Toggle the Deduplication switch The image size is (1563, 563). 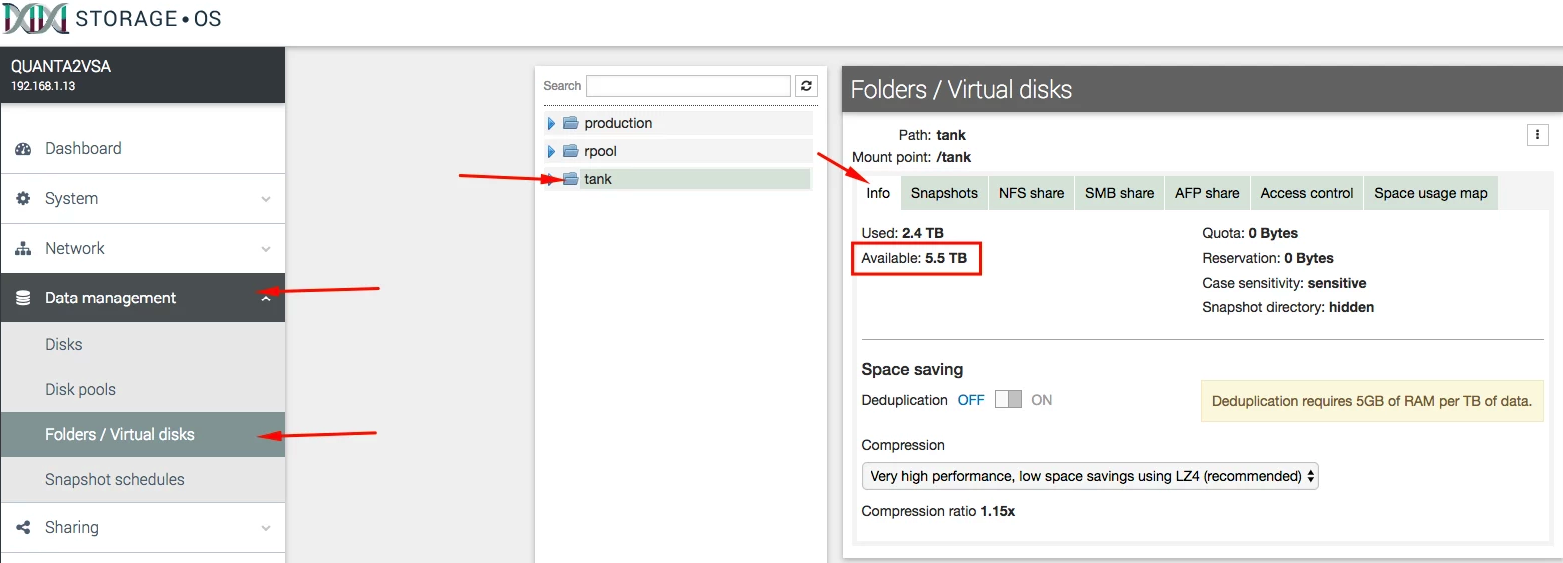tap(1008, 400)
